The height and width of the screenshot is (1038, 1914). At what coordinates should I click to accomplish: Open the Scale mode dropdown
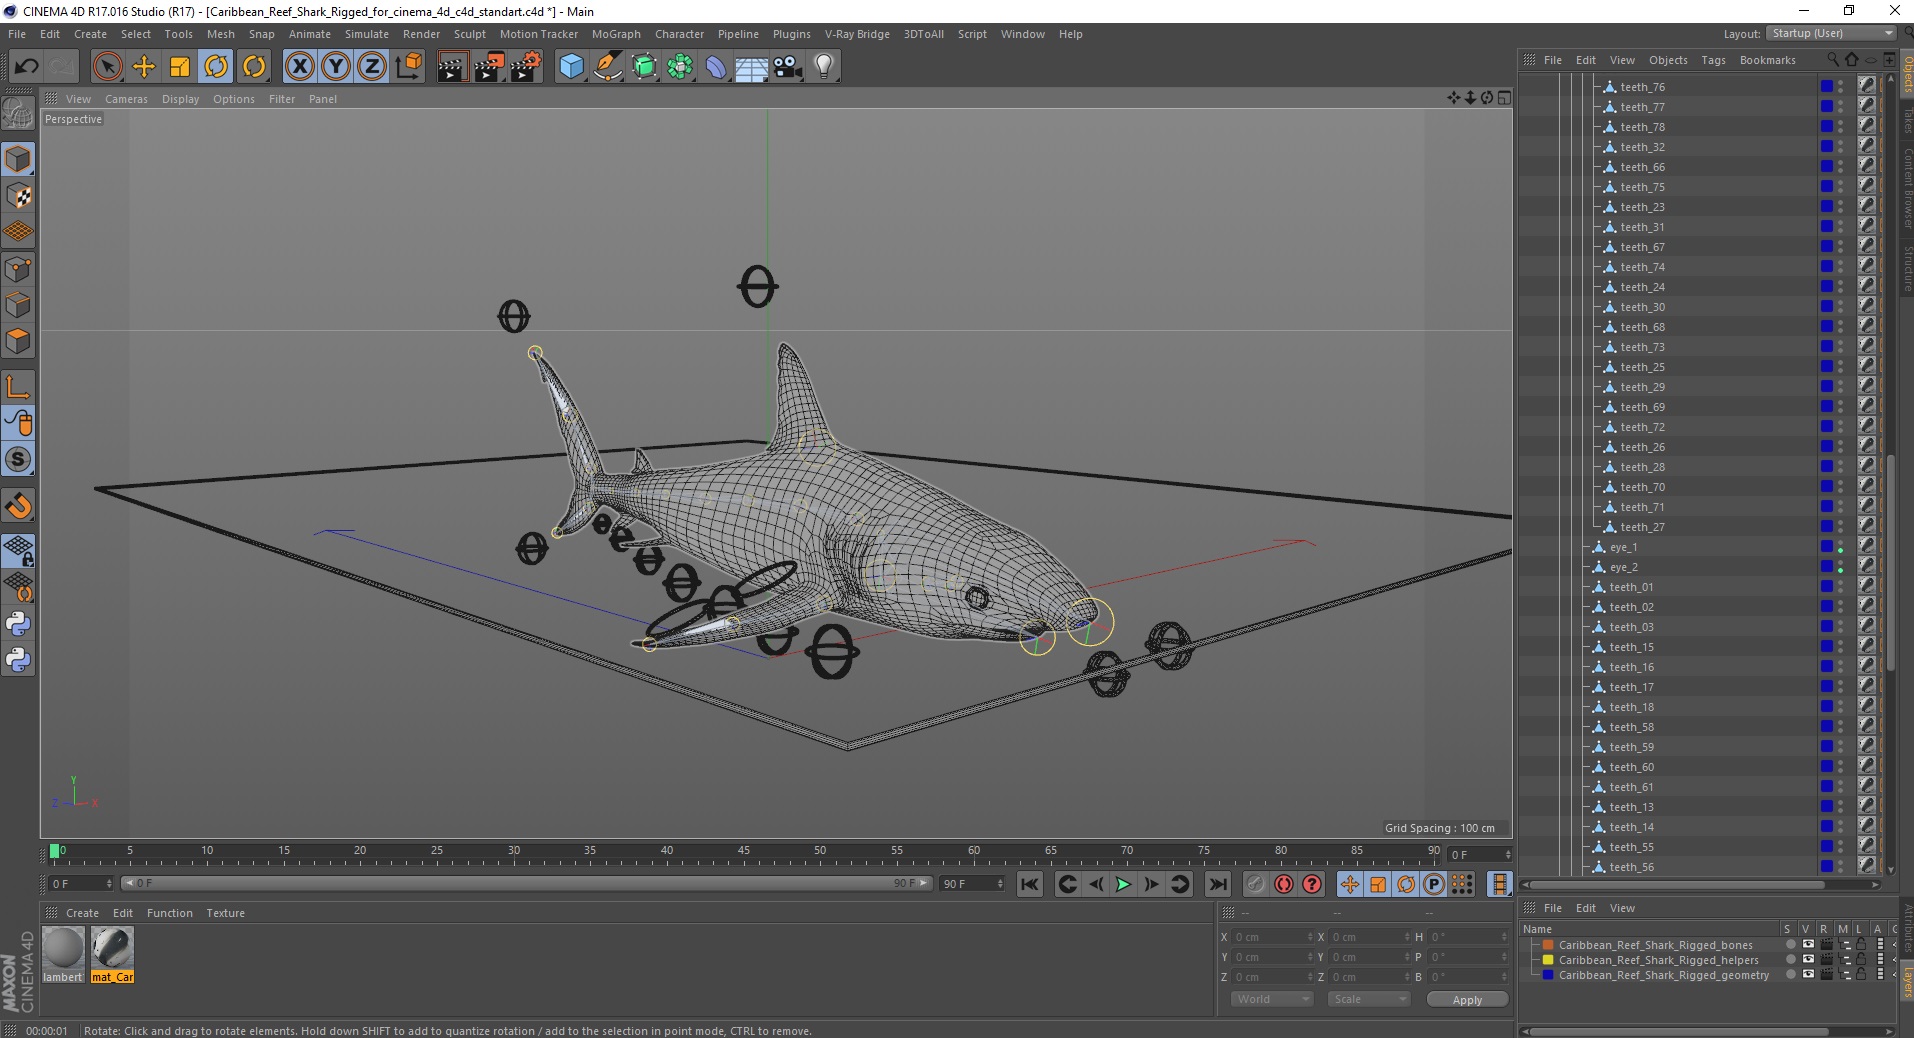click(1368, 999)
